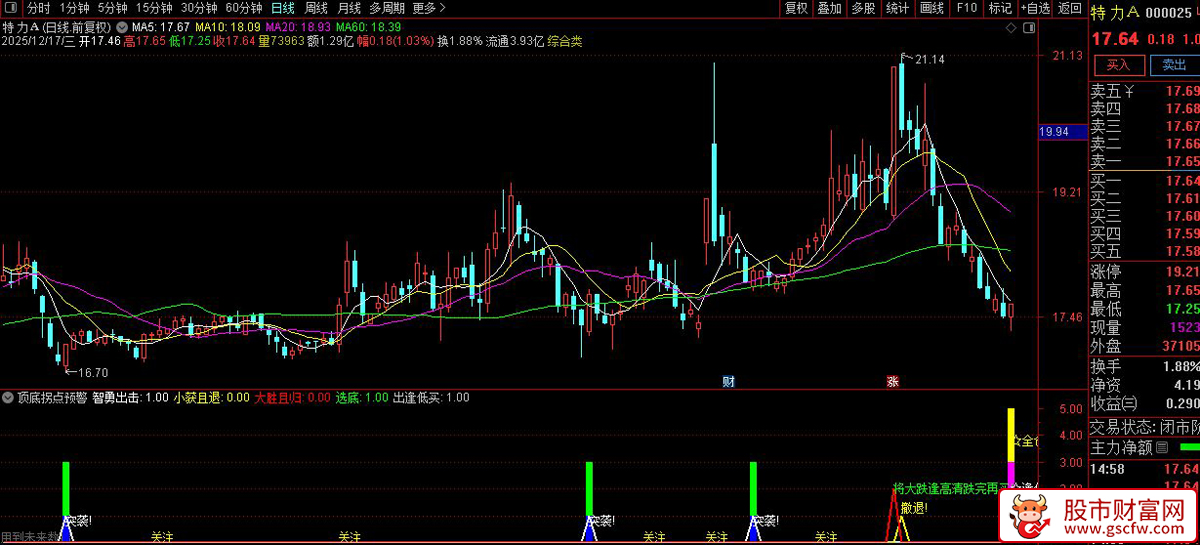This screenshot has width=1200, height=545.
Task: Open the chart settings dropdown beside 特力A(日线前复权)
Action: 122,27
